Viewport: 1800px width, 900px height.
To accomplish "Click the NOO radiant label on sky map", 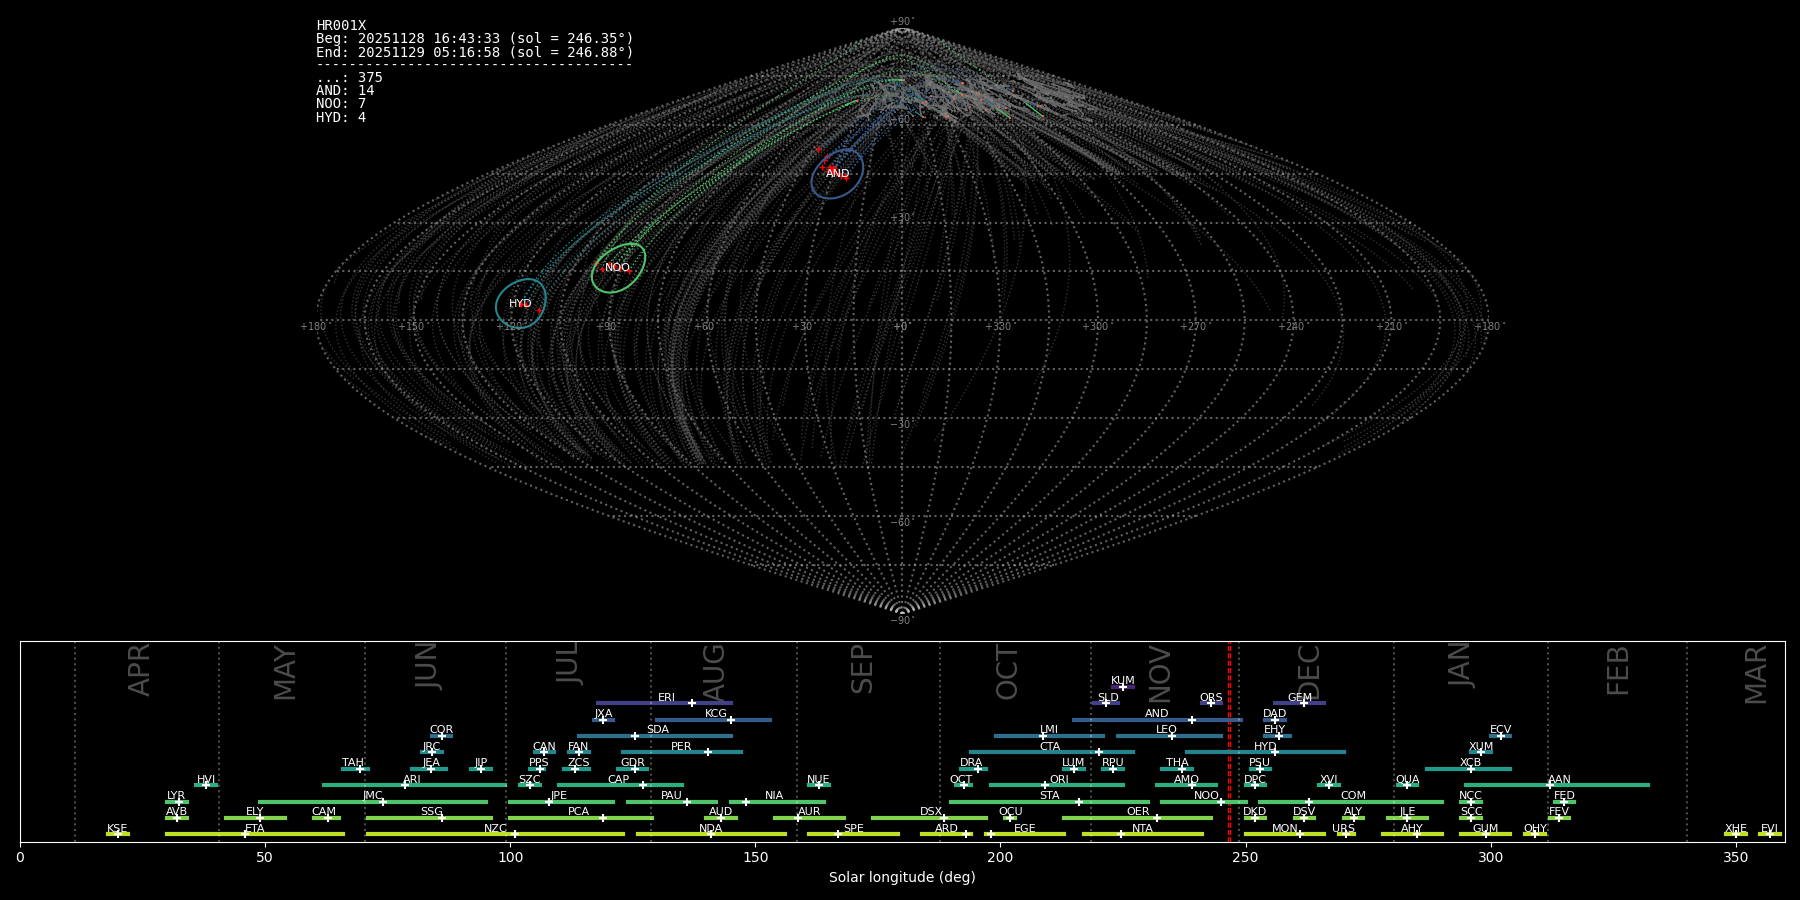I will pos(617,268).
